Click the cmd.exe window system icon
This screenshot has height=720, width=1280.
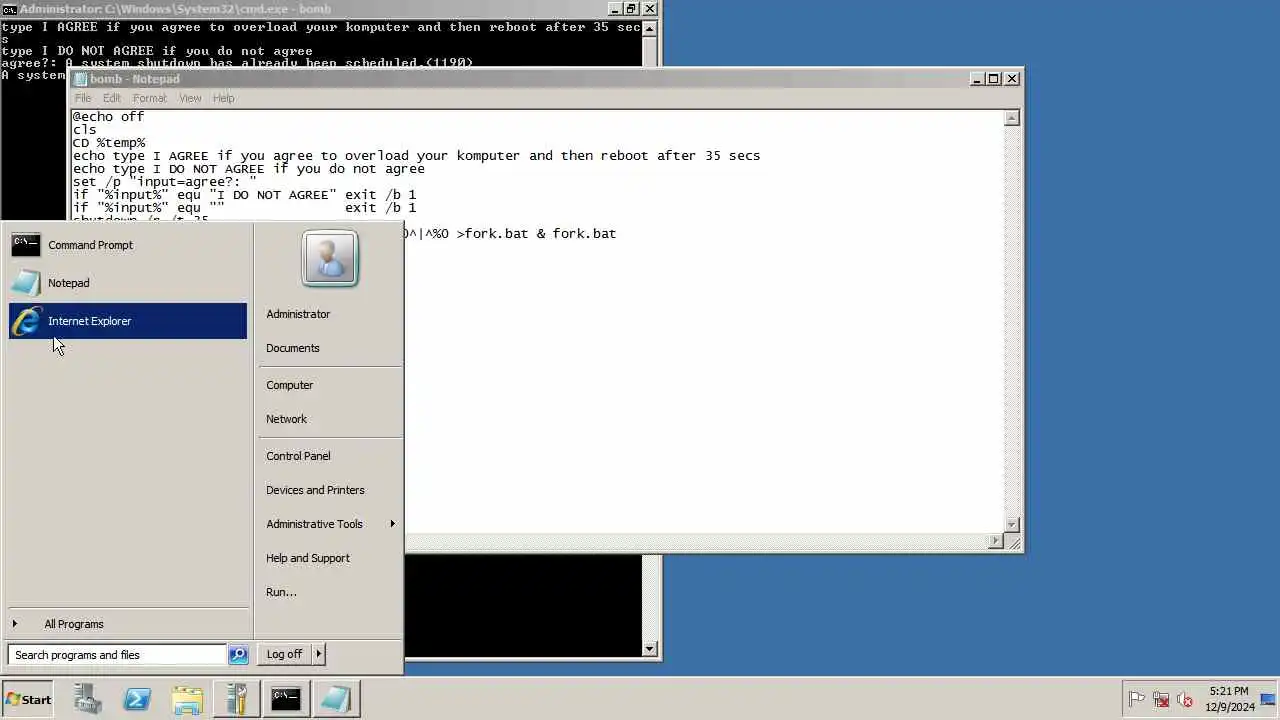[x=9, y=9]
